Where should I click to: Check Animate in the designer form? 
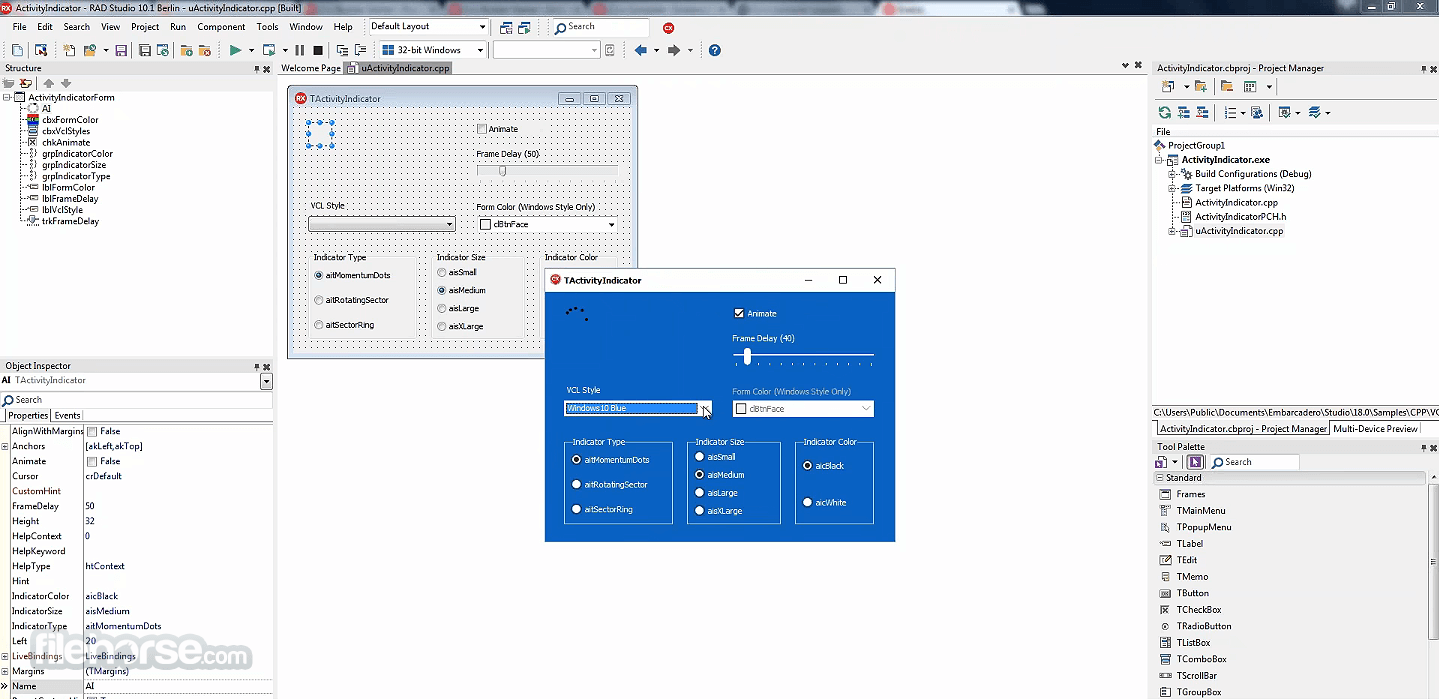coord(482,129)
